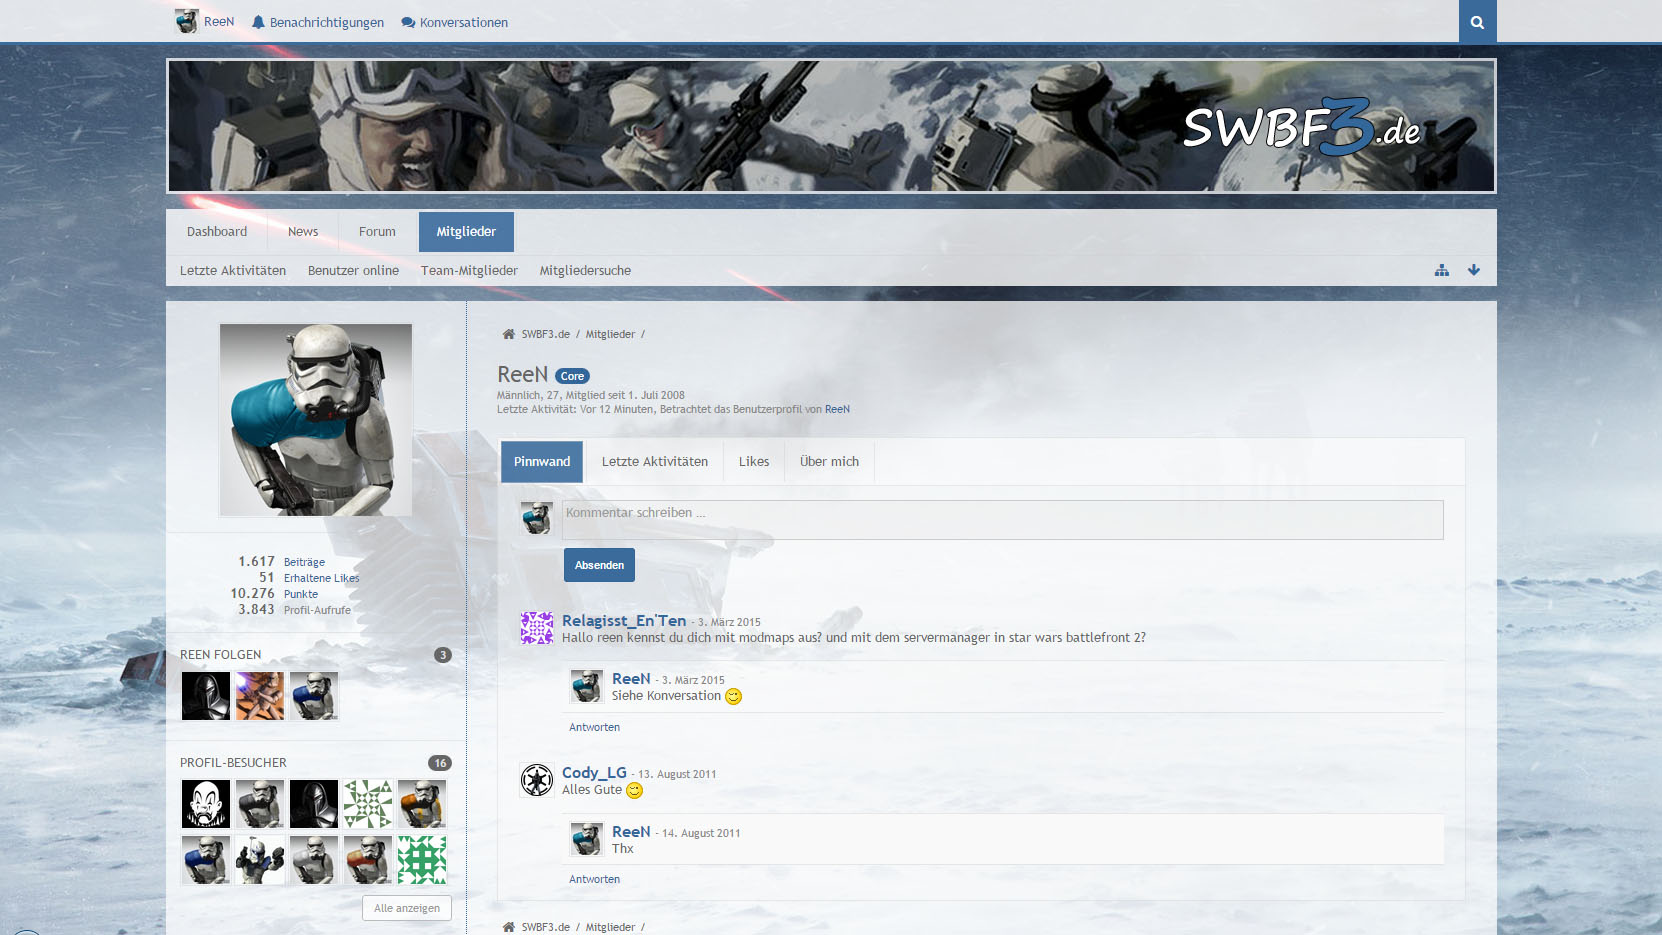Select the Mitglieder menu item

coord(466,232)
